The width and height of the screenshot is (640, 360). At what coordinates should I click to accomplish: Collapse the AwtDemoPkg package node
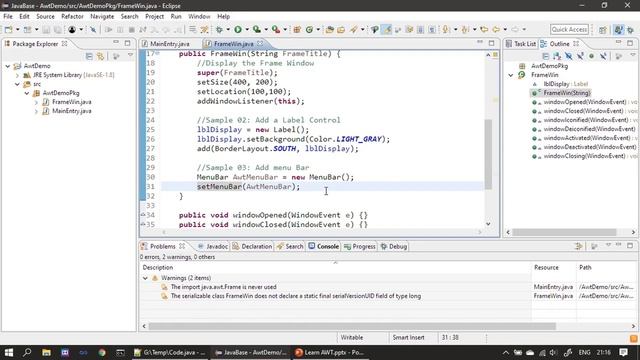click(x=27, y=93)
